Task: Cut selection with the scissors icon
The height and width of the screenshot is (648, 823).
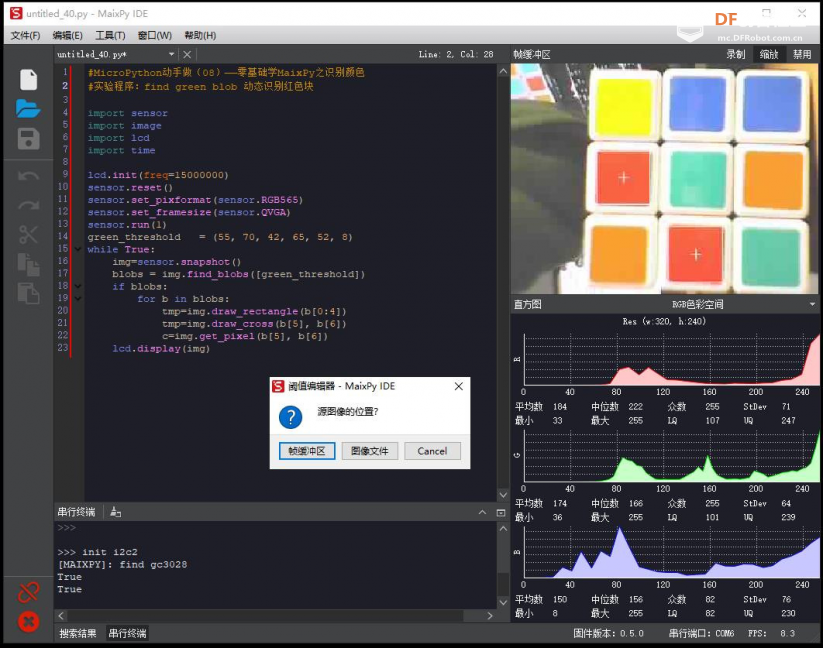Action: (x=28, y=234)
